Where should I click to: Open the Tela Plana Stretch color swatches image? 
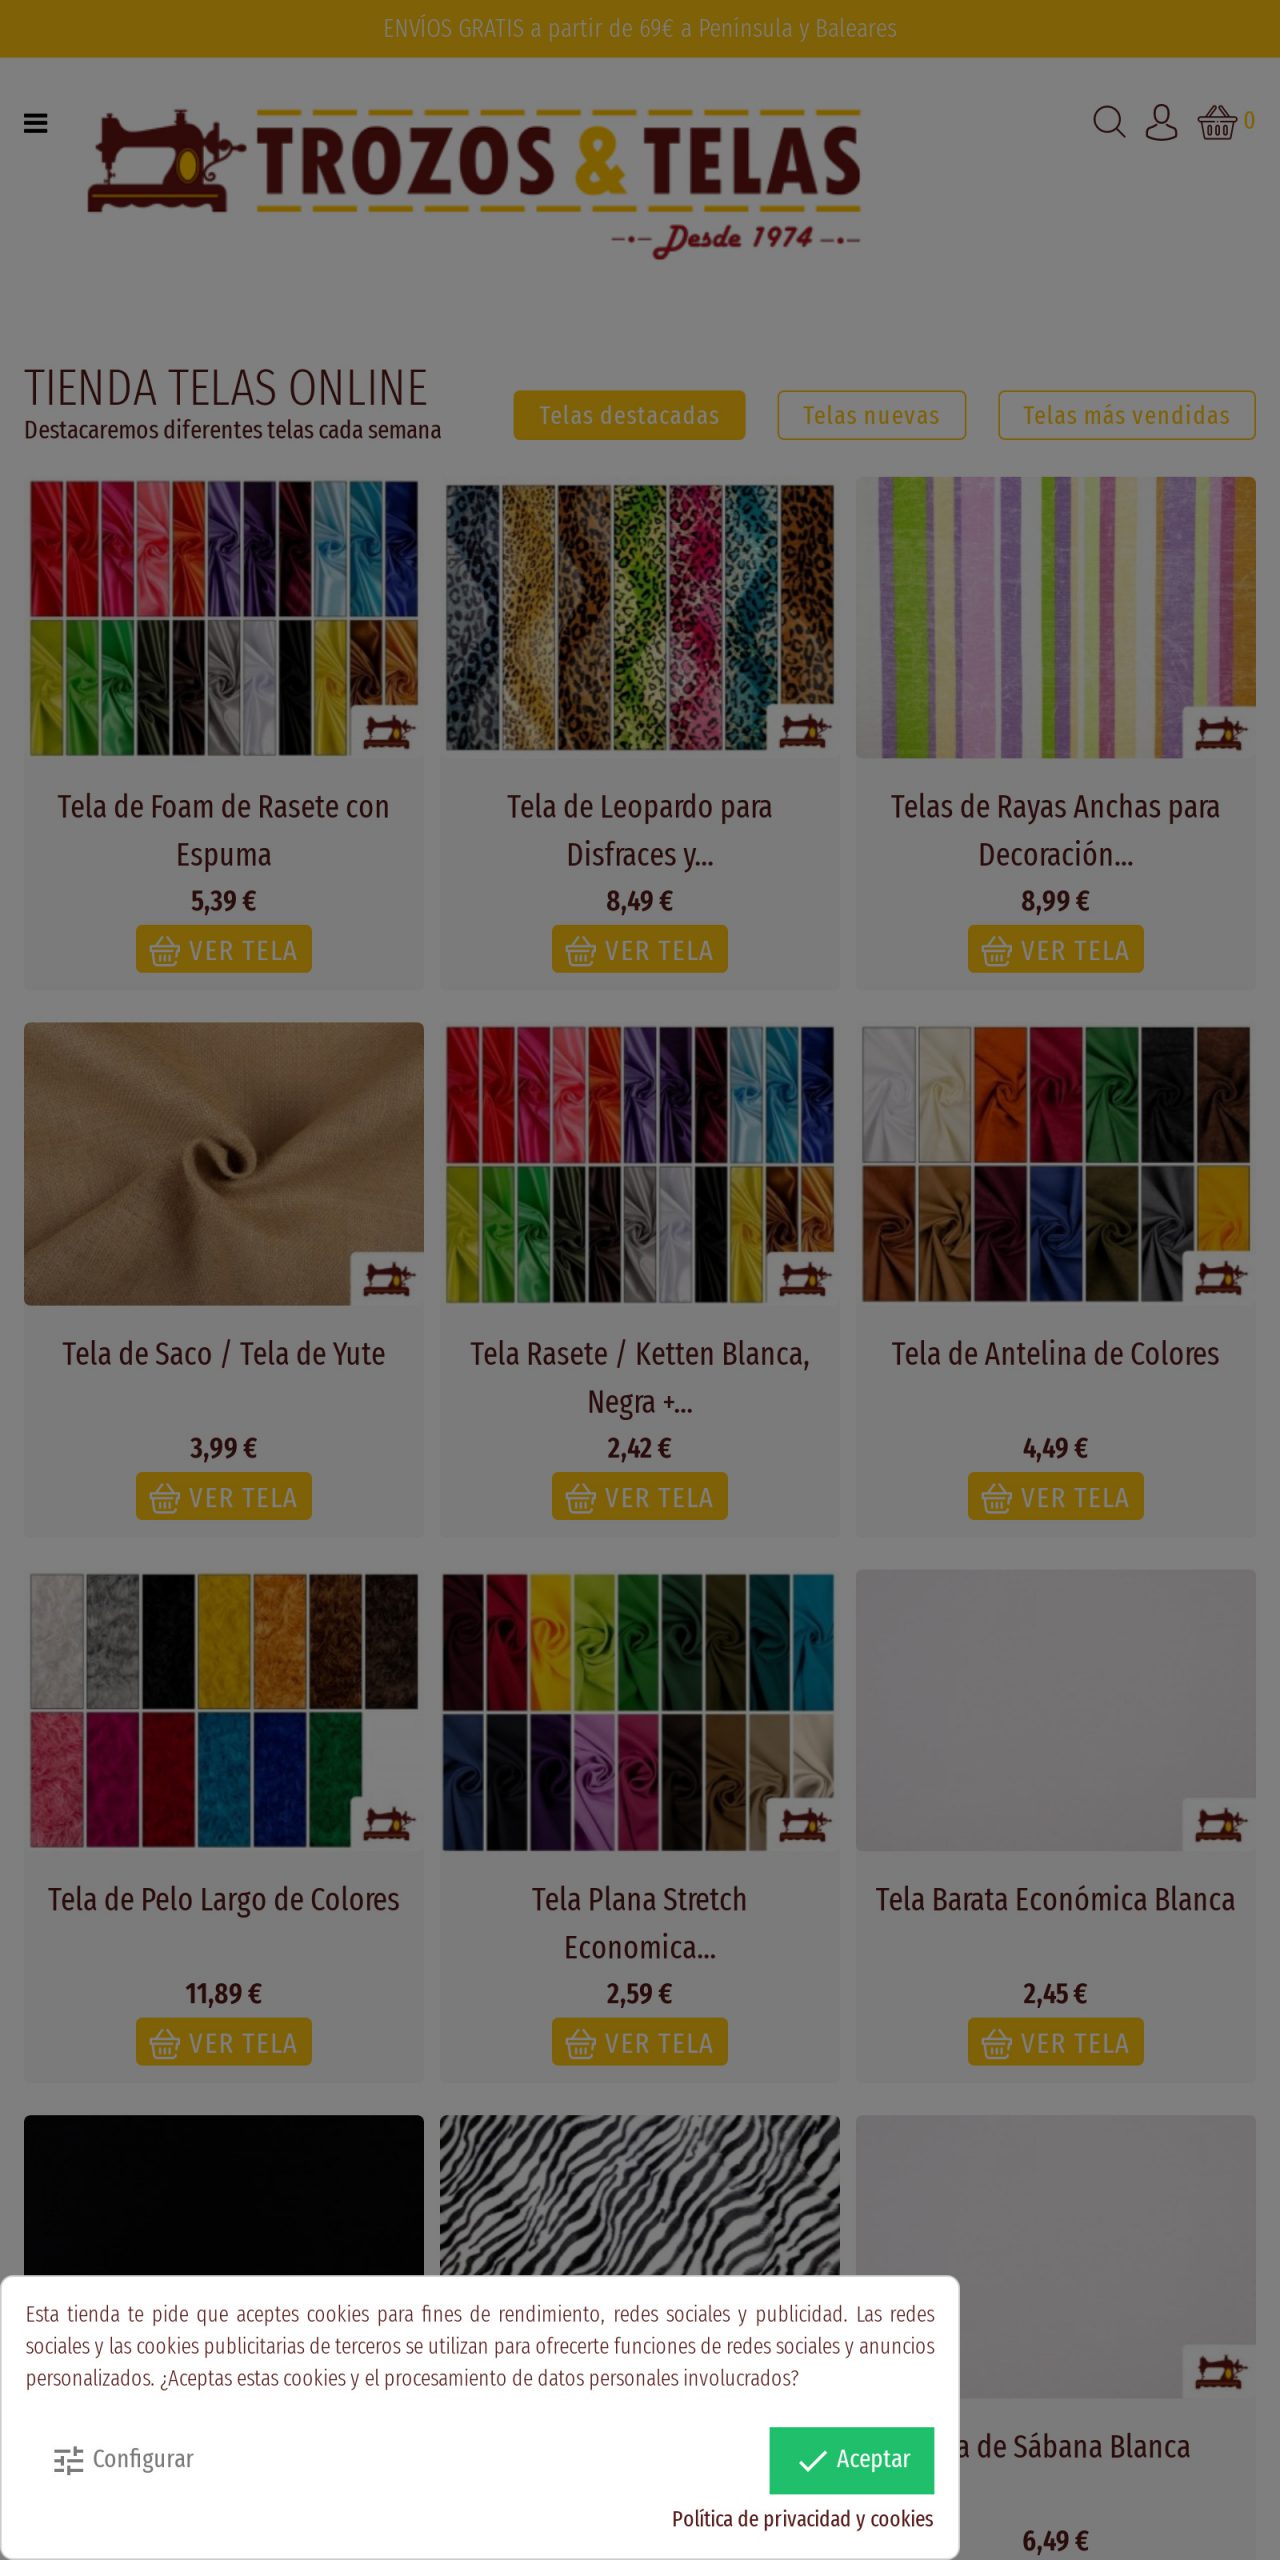[639, 1710]
